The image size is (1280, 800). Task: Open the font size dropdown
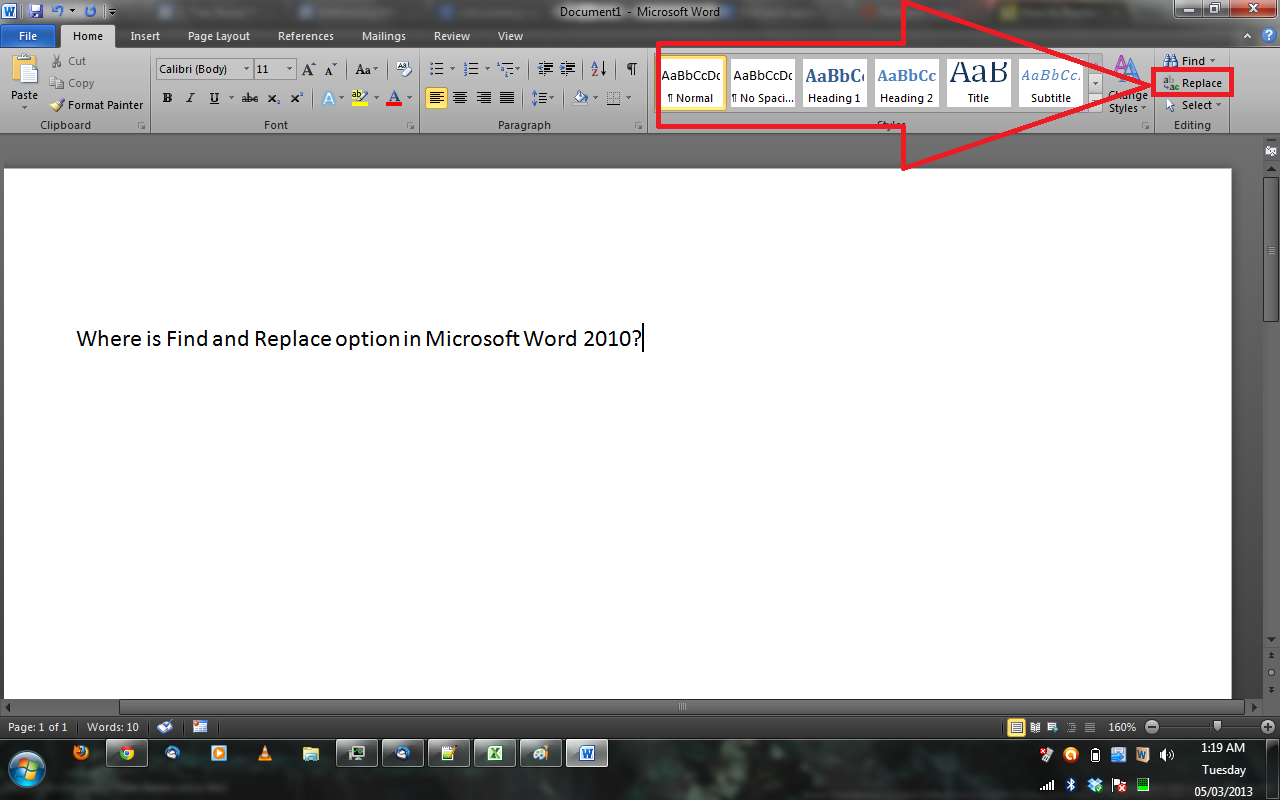point(290,69)
